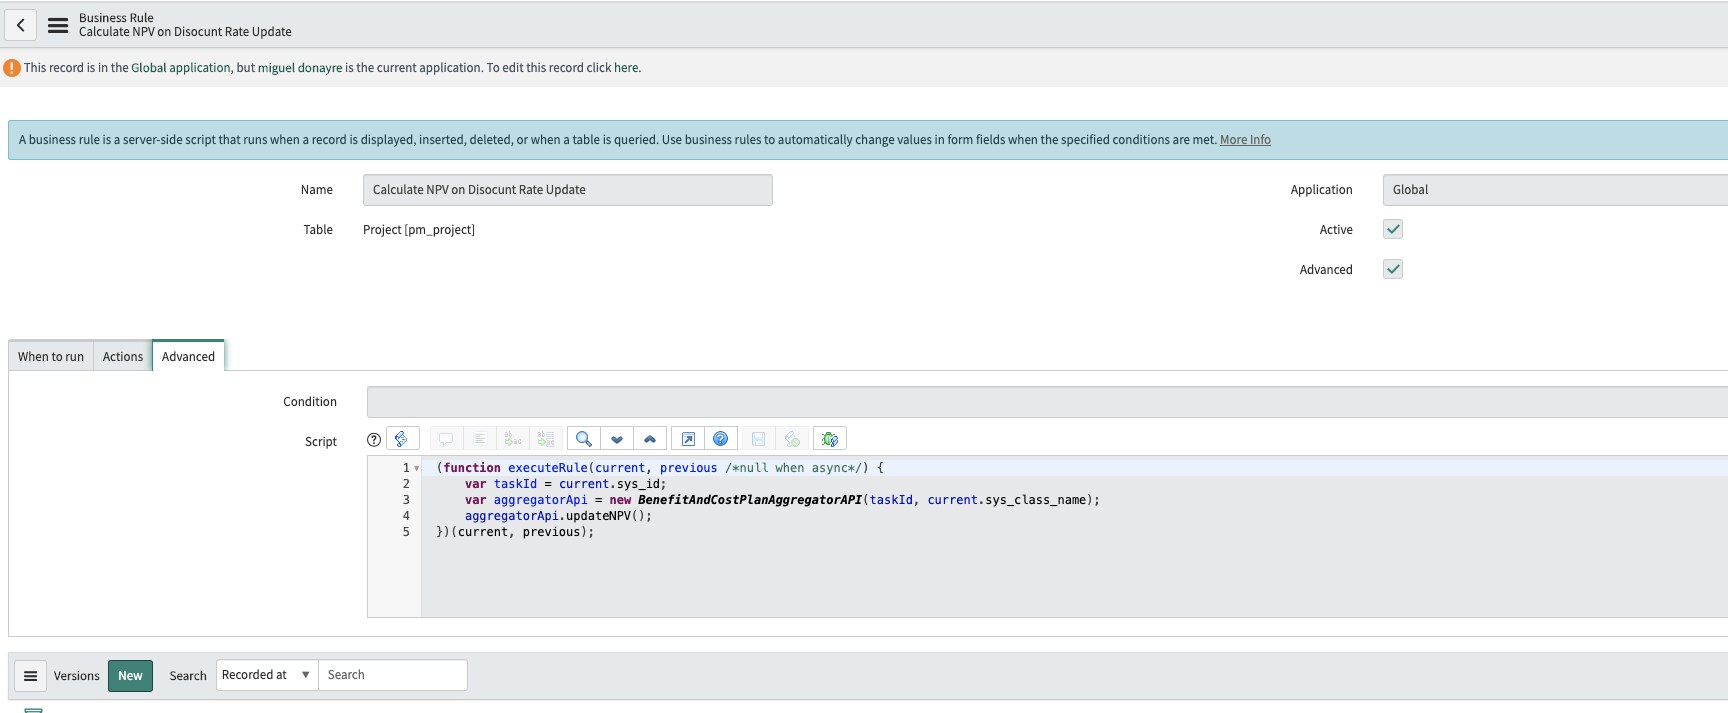Image resolution: width=1728 pixels, height=713 pixels.
Task: Go back using the header back arrow
Action: pyautogui.click(x=21, y=25)
